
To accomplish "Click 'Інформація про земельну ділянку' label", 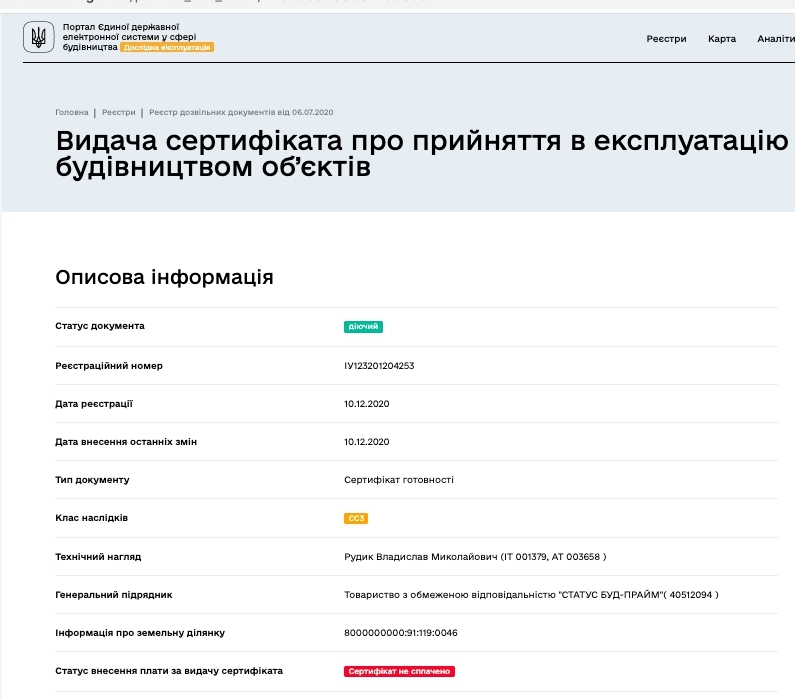I will 140,633.
